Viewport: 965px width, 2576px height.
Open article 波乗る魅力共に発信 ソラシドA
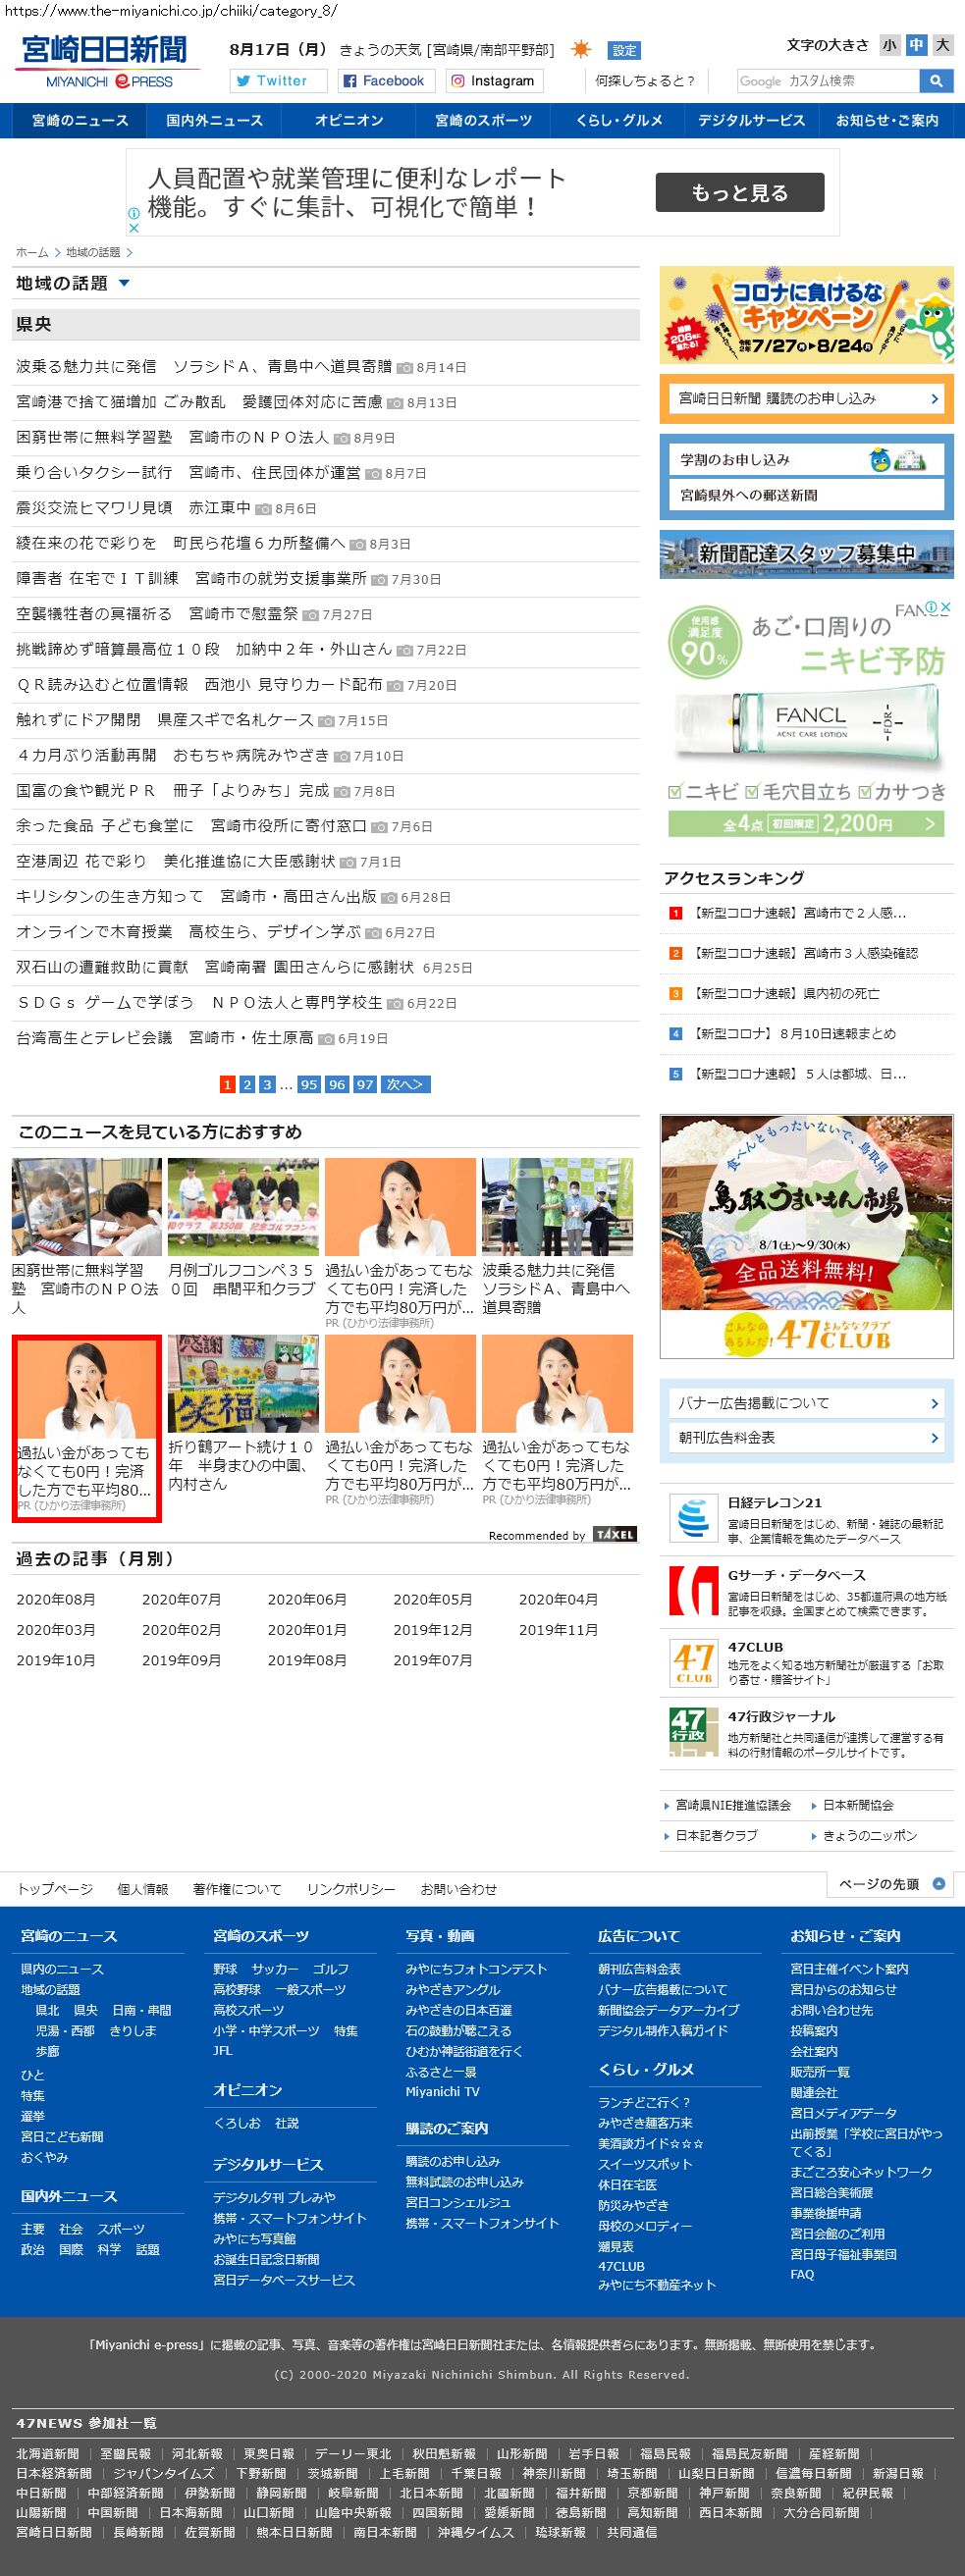pos(204,367)
